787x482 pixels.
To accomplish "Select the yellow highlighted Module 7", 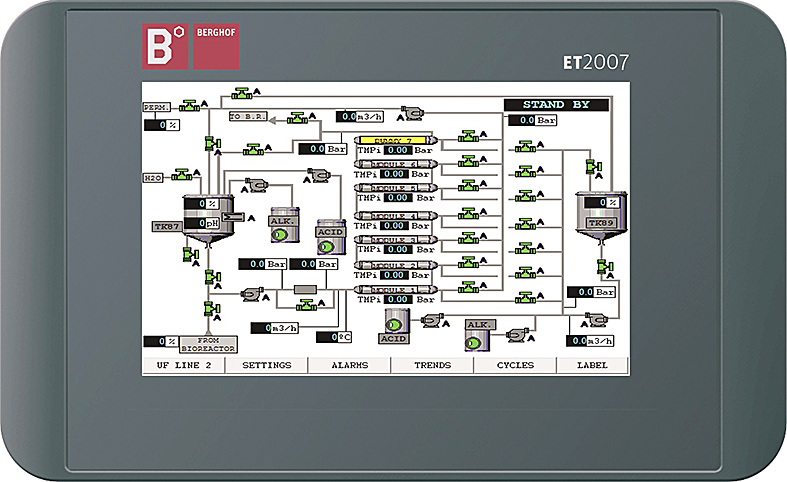I will tap(394, 140).
